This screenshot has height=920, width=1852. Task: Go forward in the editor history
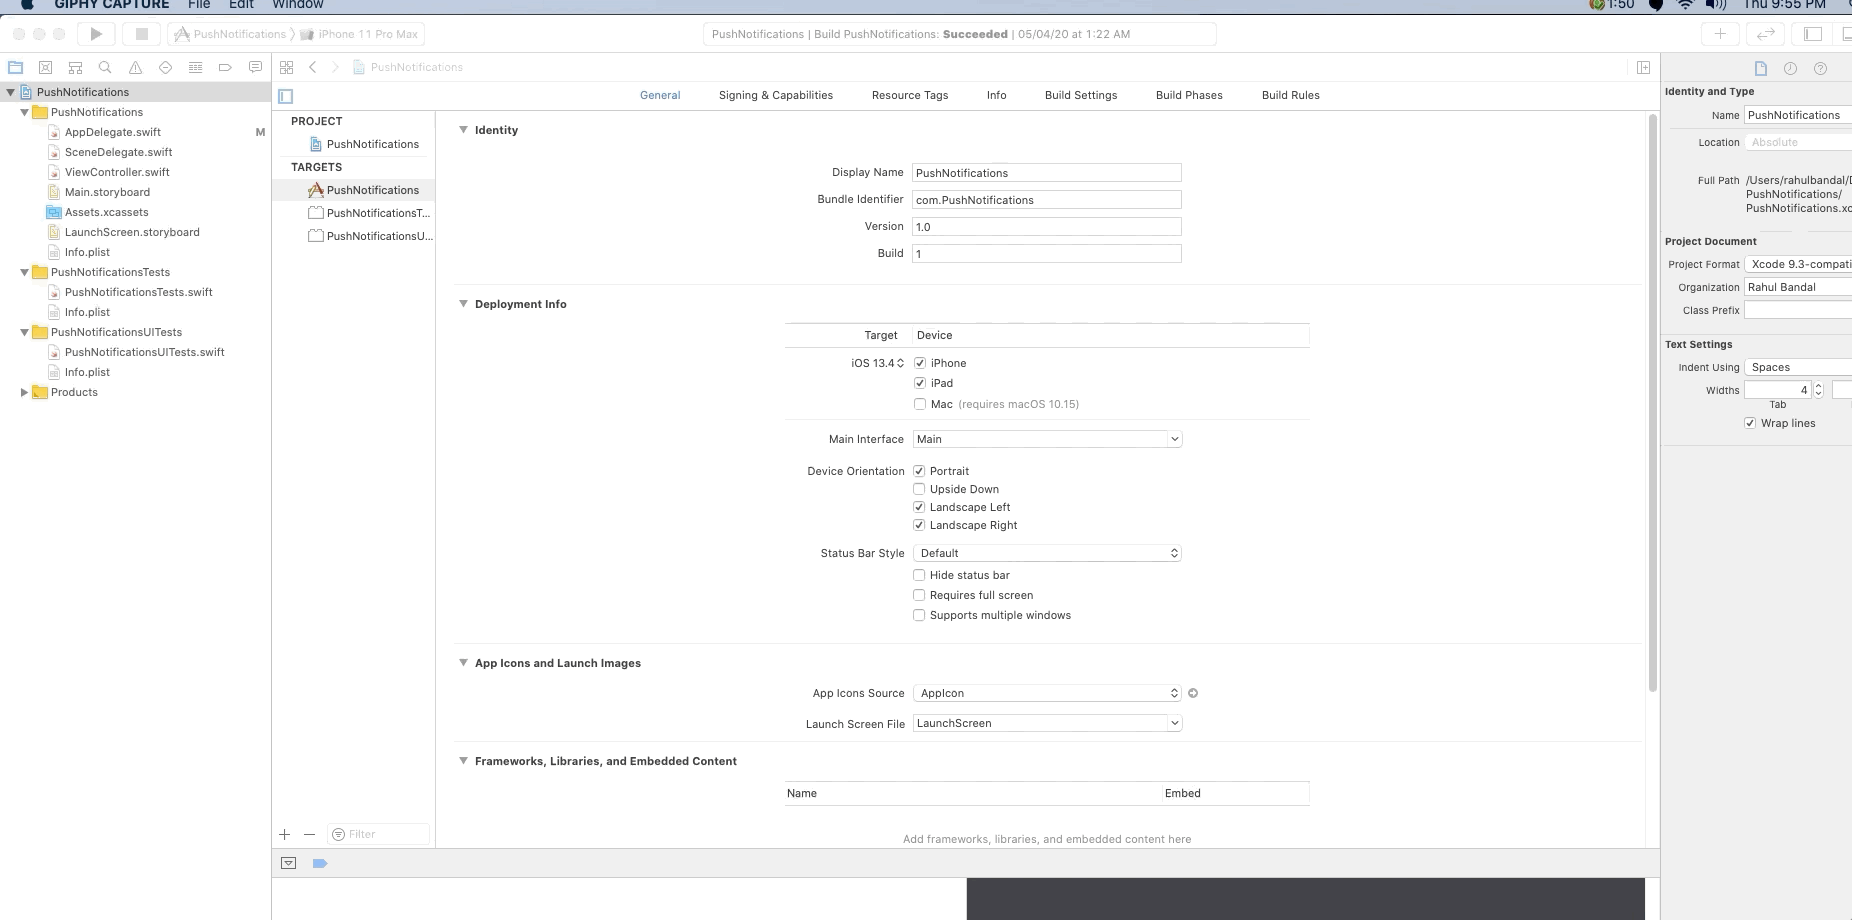point(335,67)
